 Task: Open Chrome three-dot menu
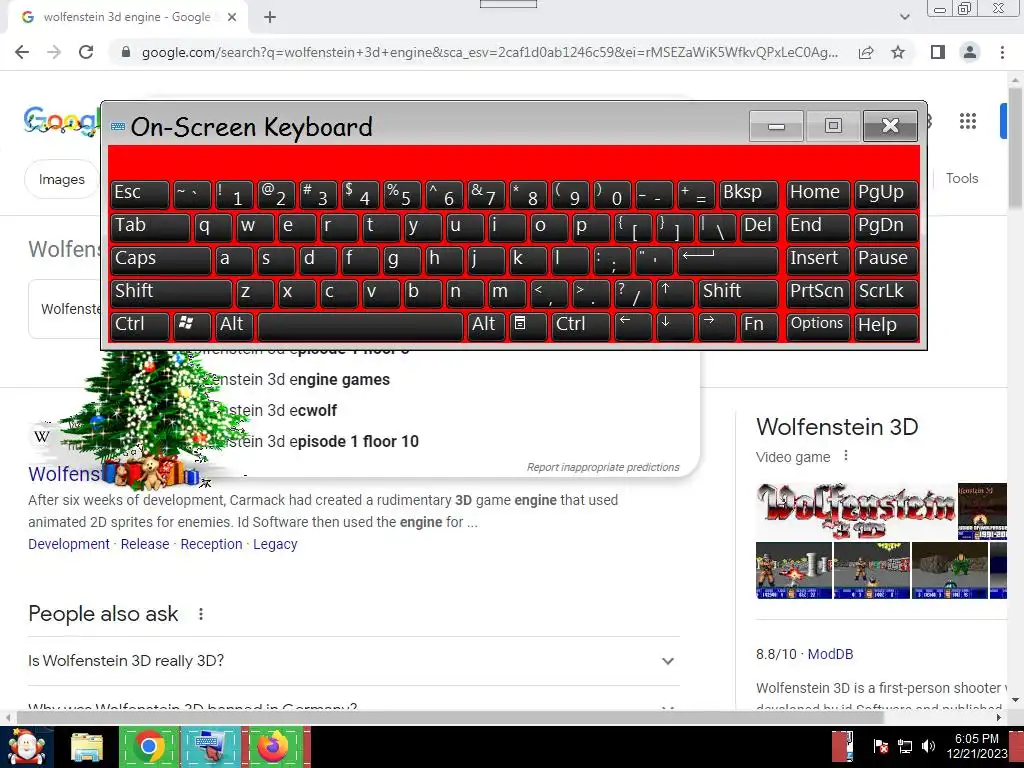(1002, 52)
